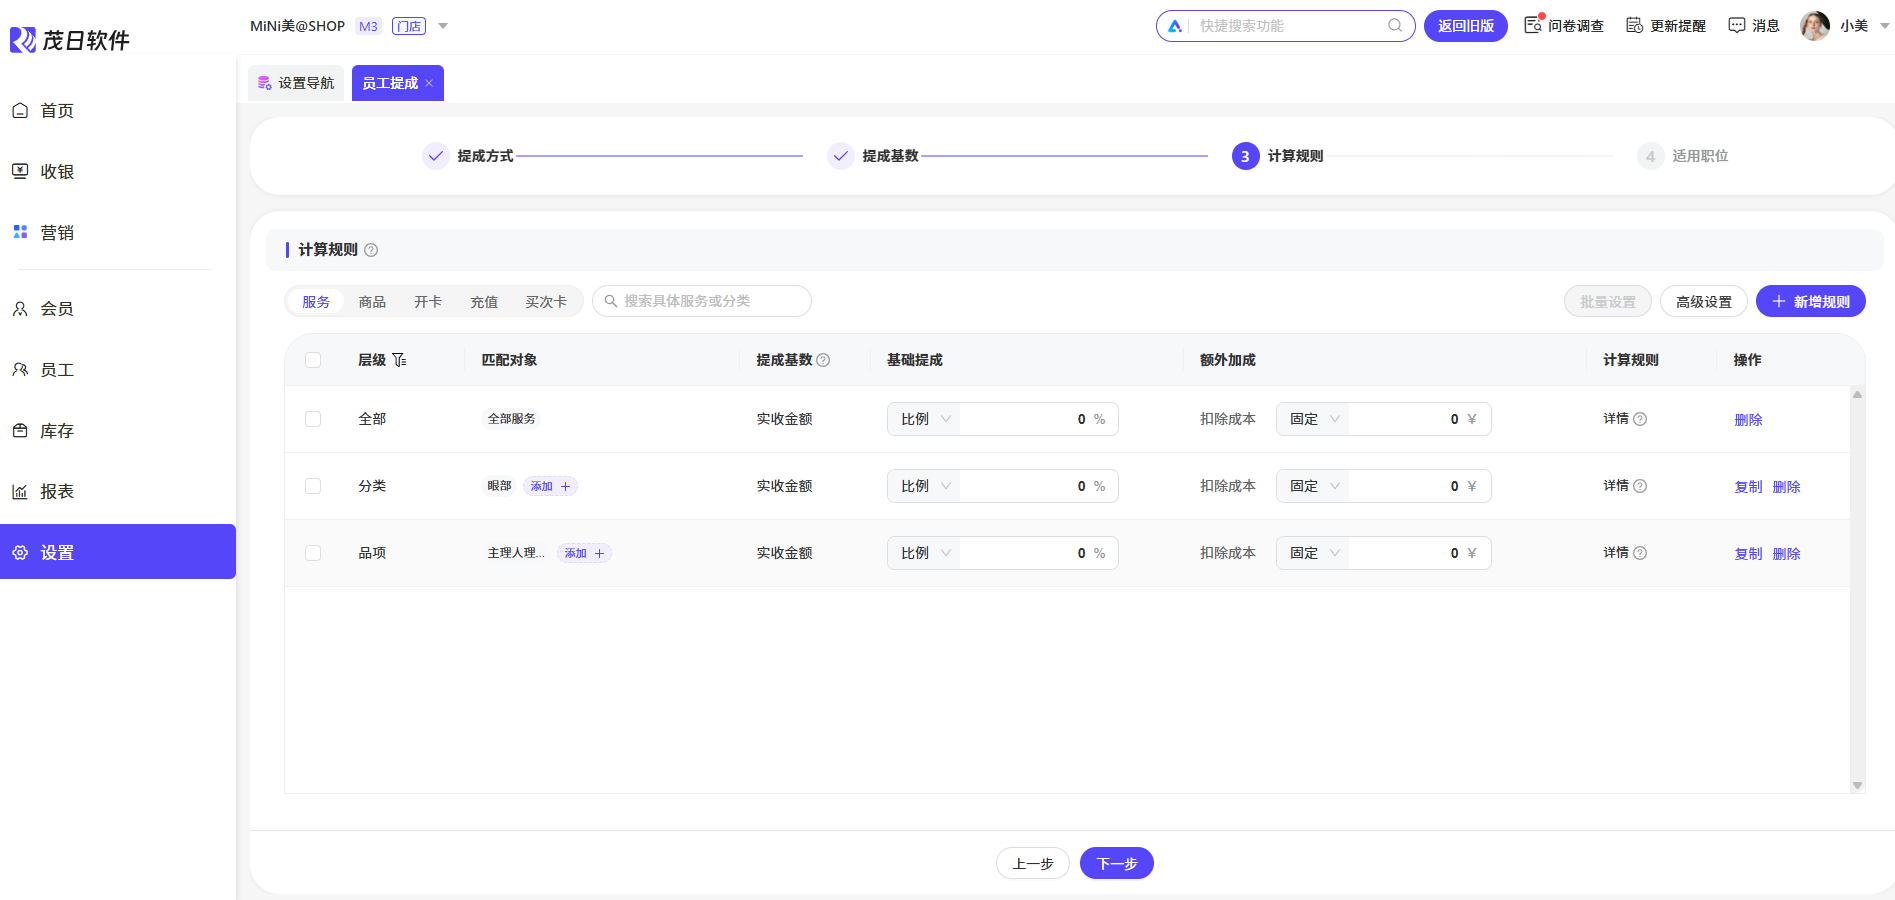Screen dimensions: 1895x900
Task: Click 添加 tag in 主理人理 row
Action: (585, 553)
